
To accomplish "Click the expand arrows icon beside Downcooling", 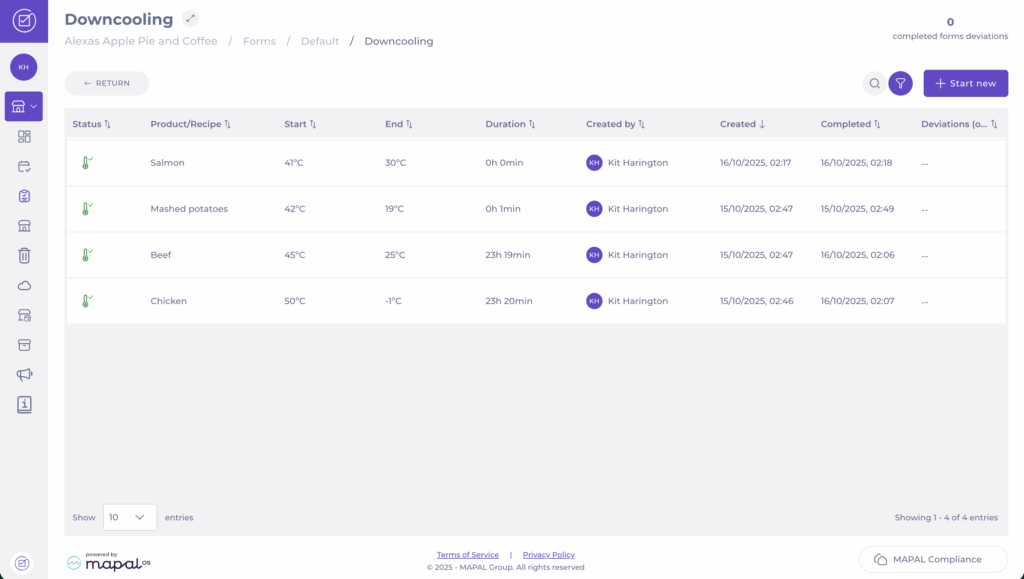I will (x=190, y=18).
